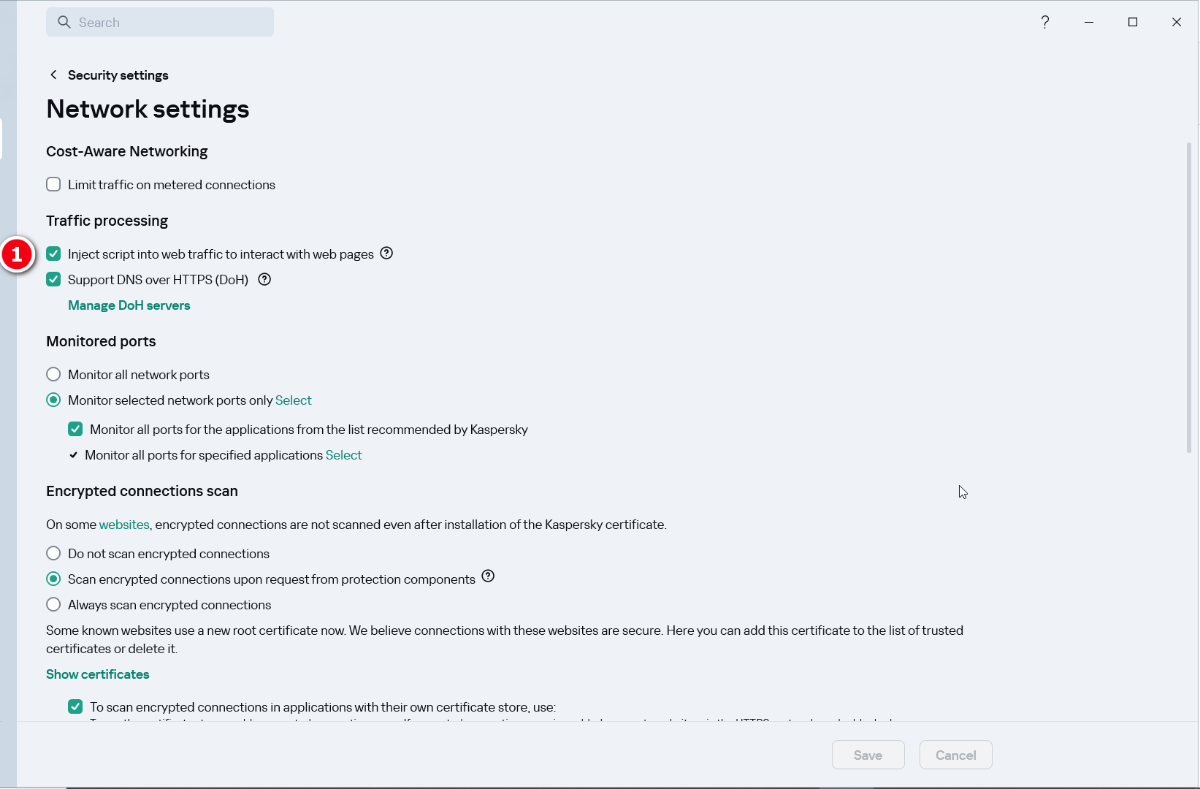This screenshot has height=789, width=1200.
Task: Expand Show certificates link
Action: coord(98,675)
